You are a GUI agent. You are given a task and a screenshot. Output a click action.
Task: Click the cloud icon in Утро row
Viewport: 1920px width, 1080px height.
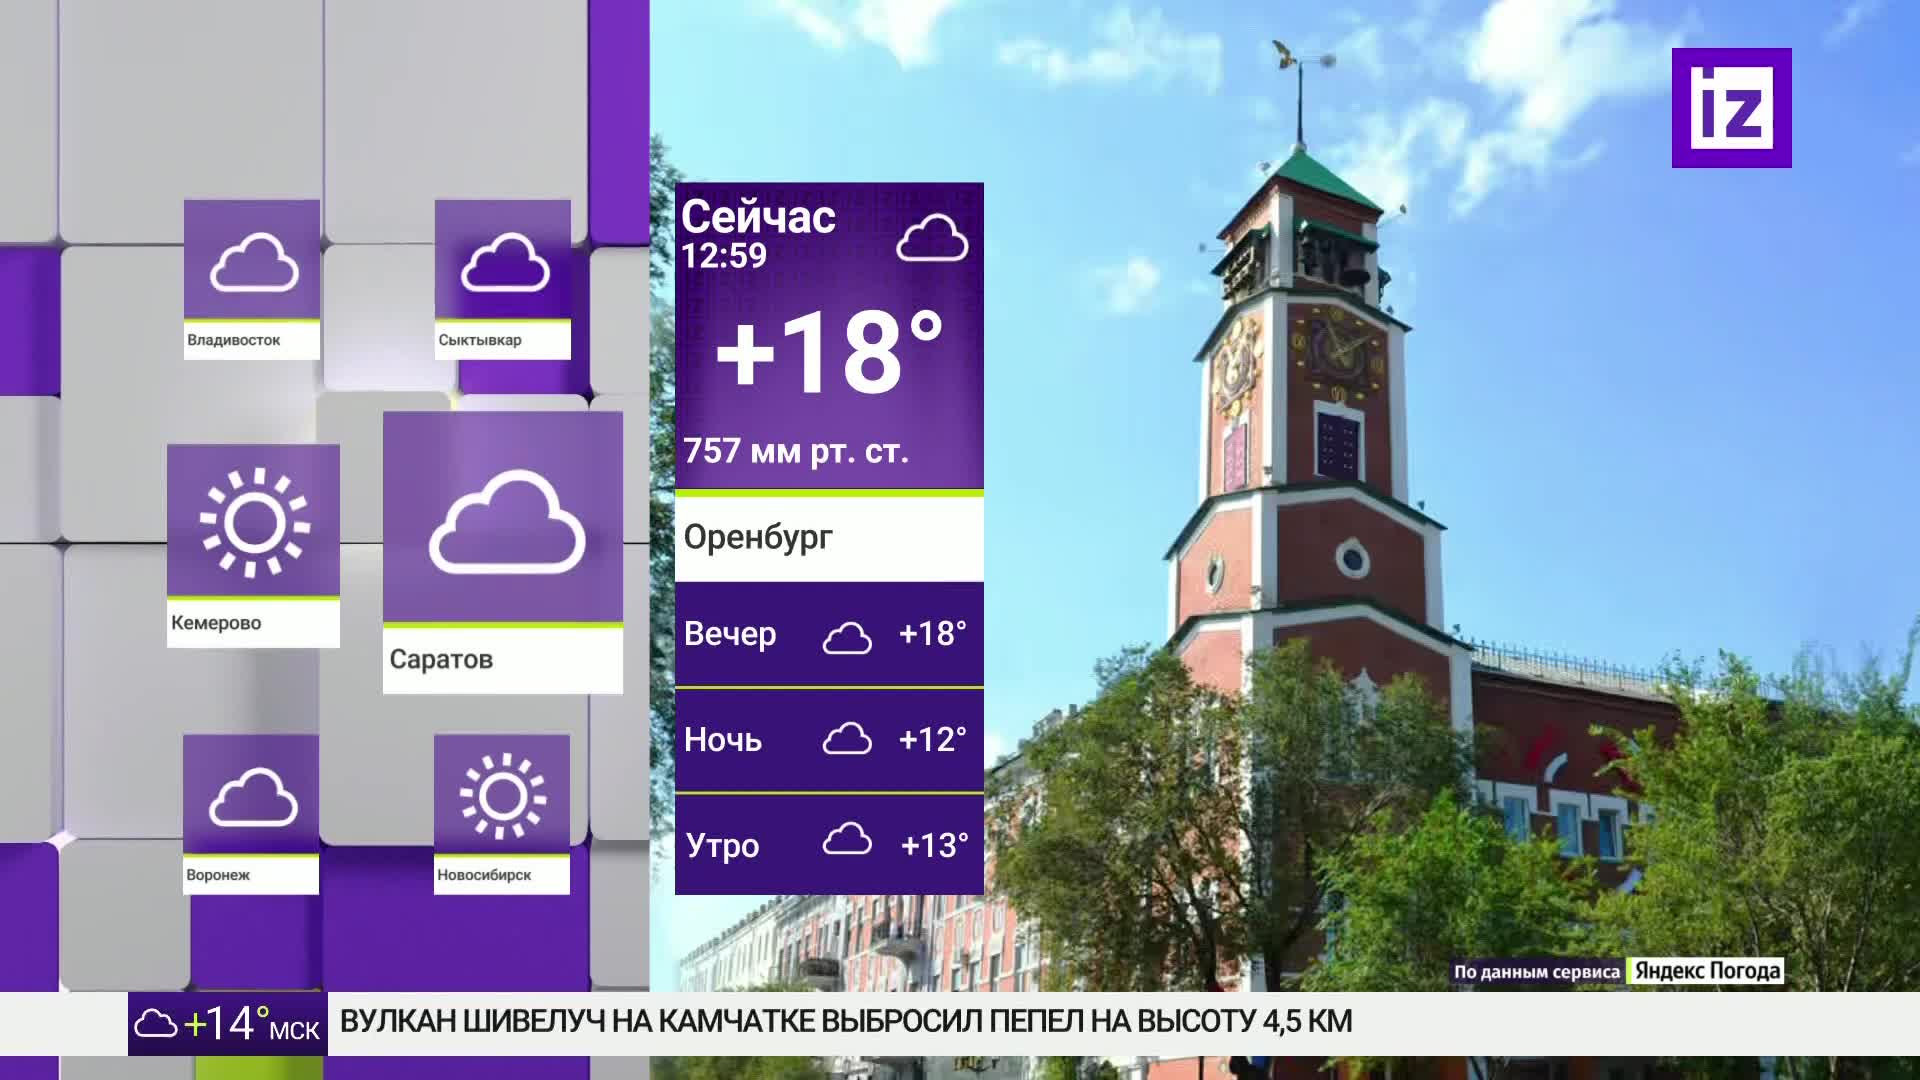point(847,840)
